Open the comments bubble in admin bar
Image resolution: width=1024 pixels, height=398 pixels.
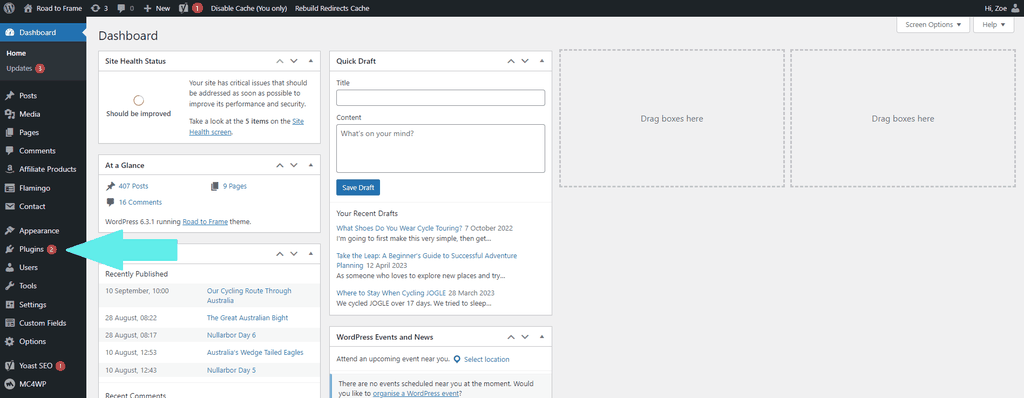point(125,8)
